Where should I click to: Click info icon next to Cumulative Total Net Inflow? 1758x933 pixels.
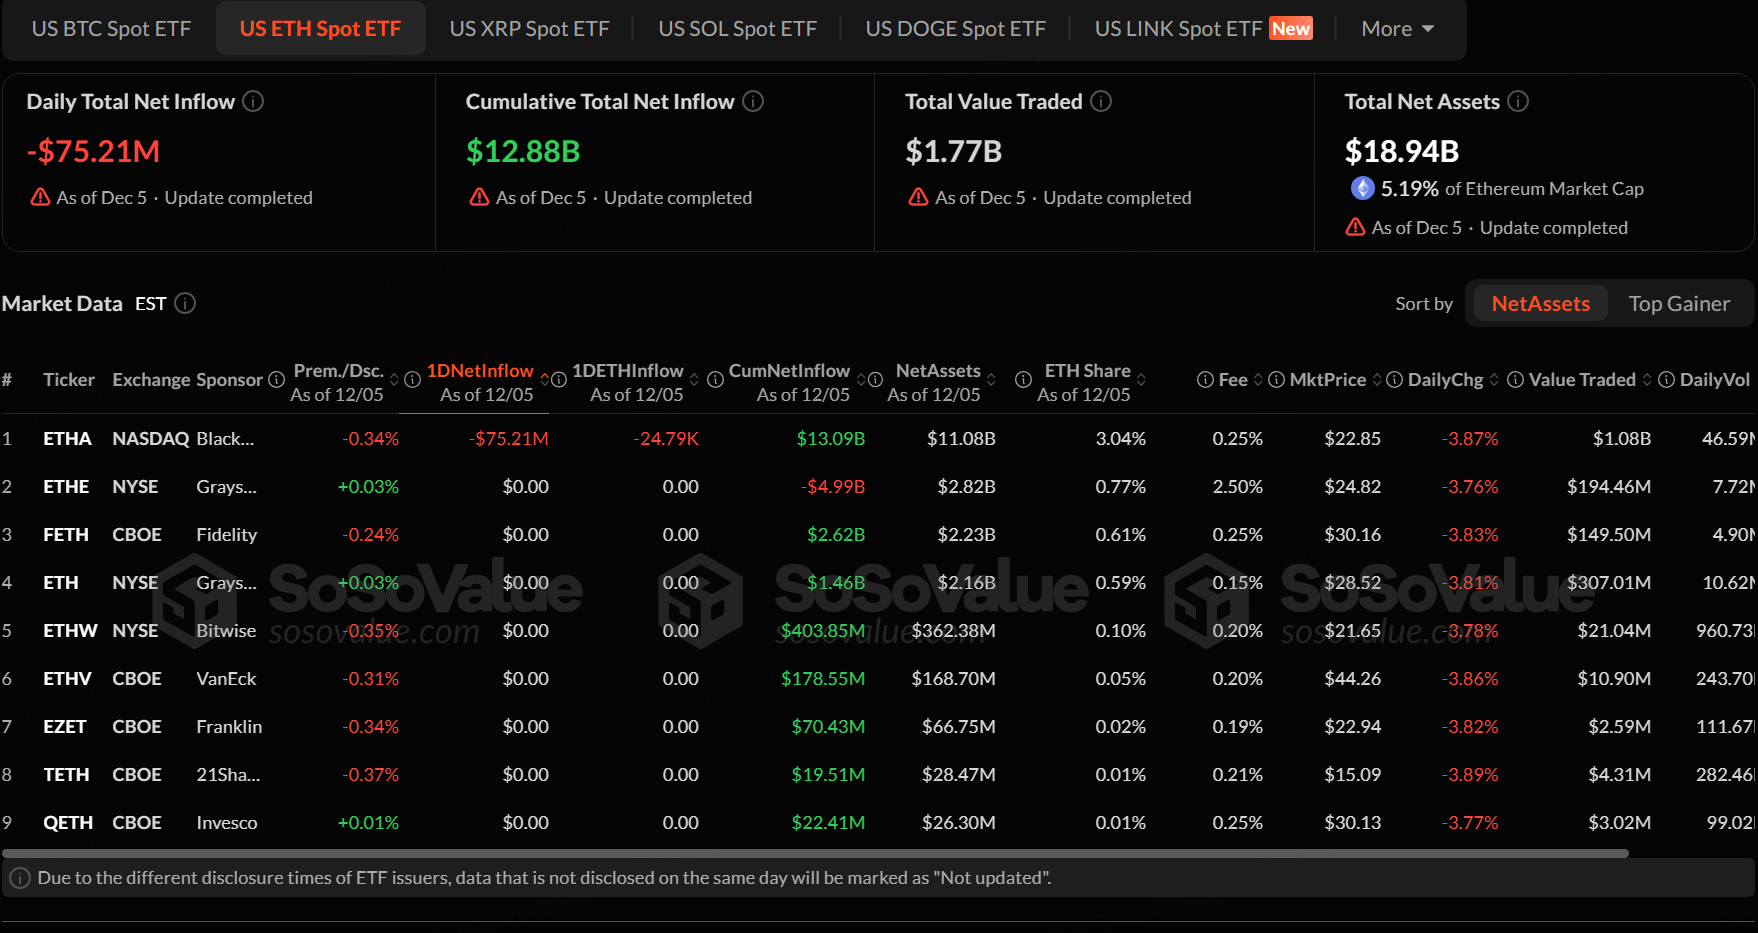(753, 101)
